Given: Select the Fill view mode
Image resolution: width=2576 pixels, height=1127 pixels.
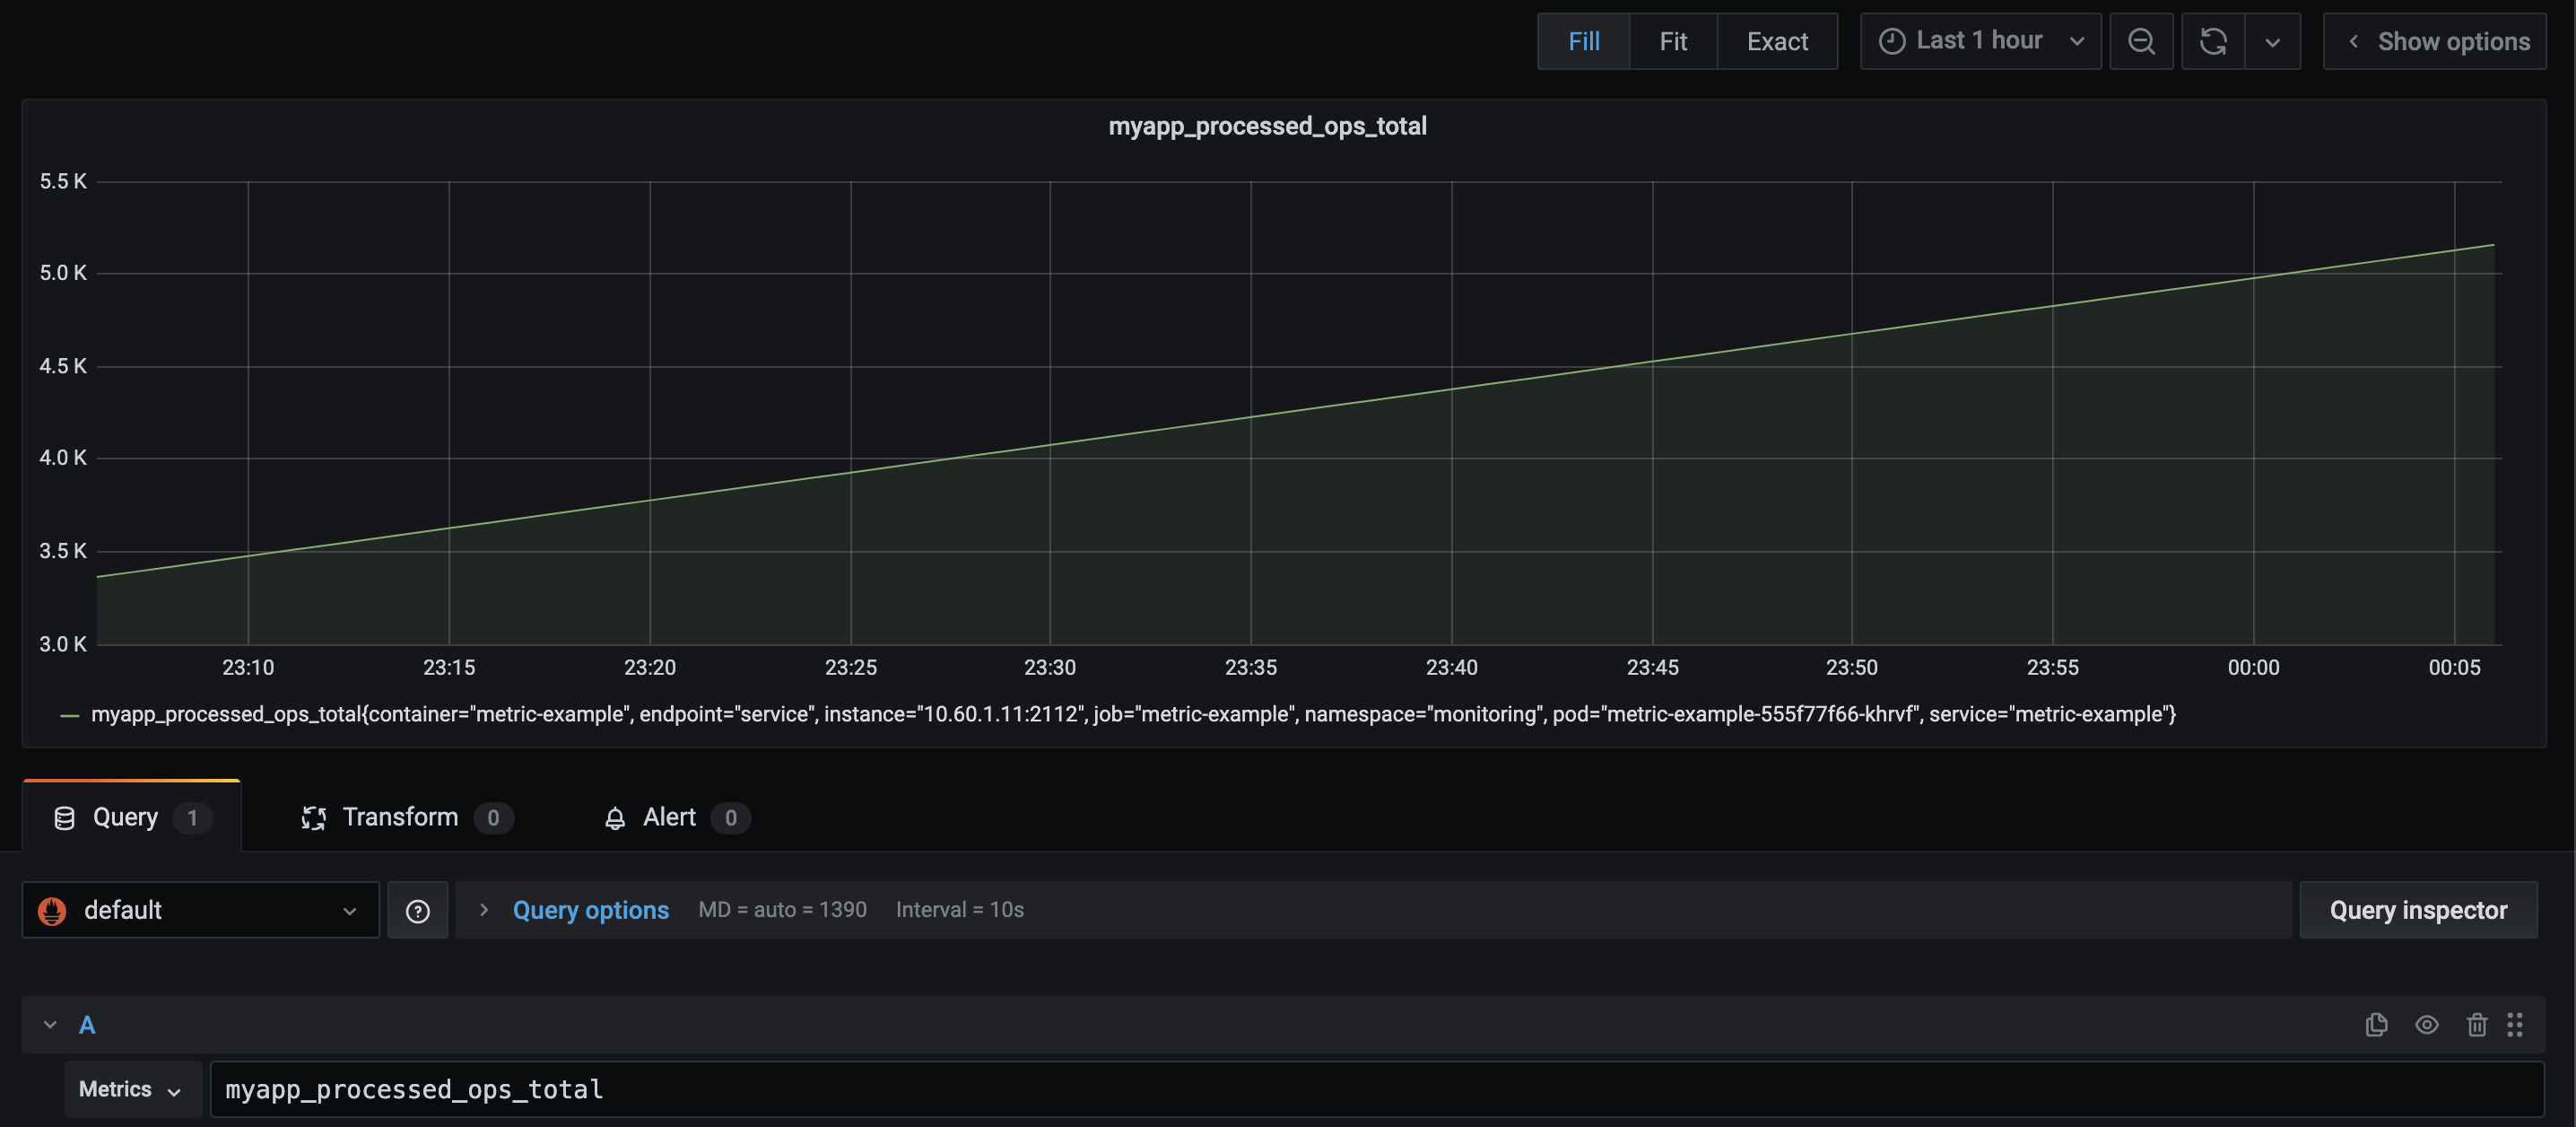Looking at the screenshot, I should (x=1584, y=41).
